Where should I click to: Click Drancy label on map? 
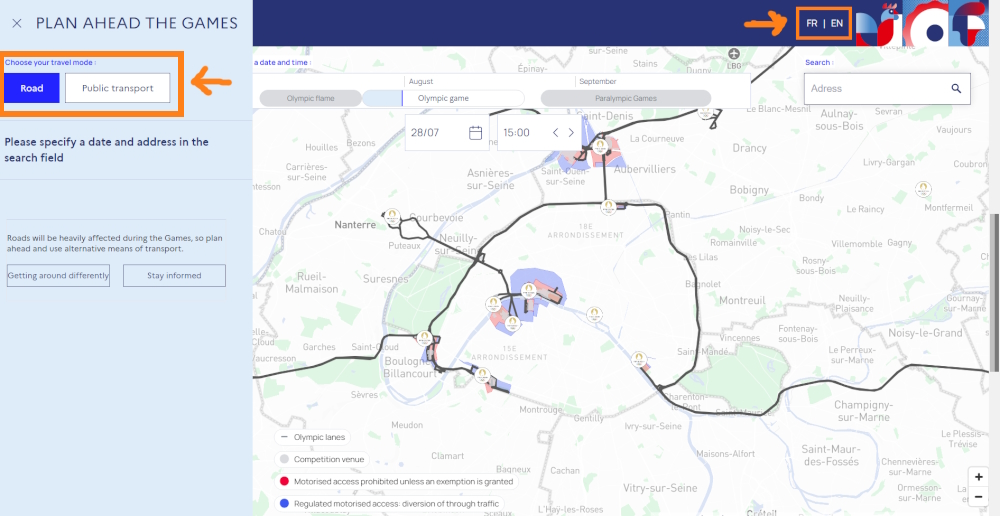tap(749, 148)
